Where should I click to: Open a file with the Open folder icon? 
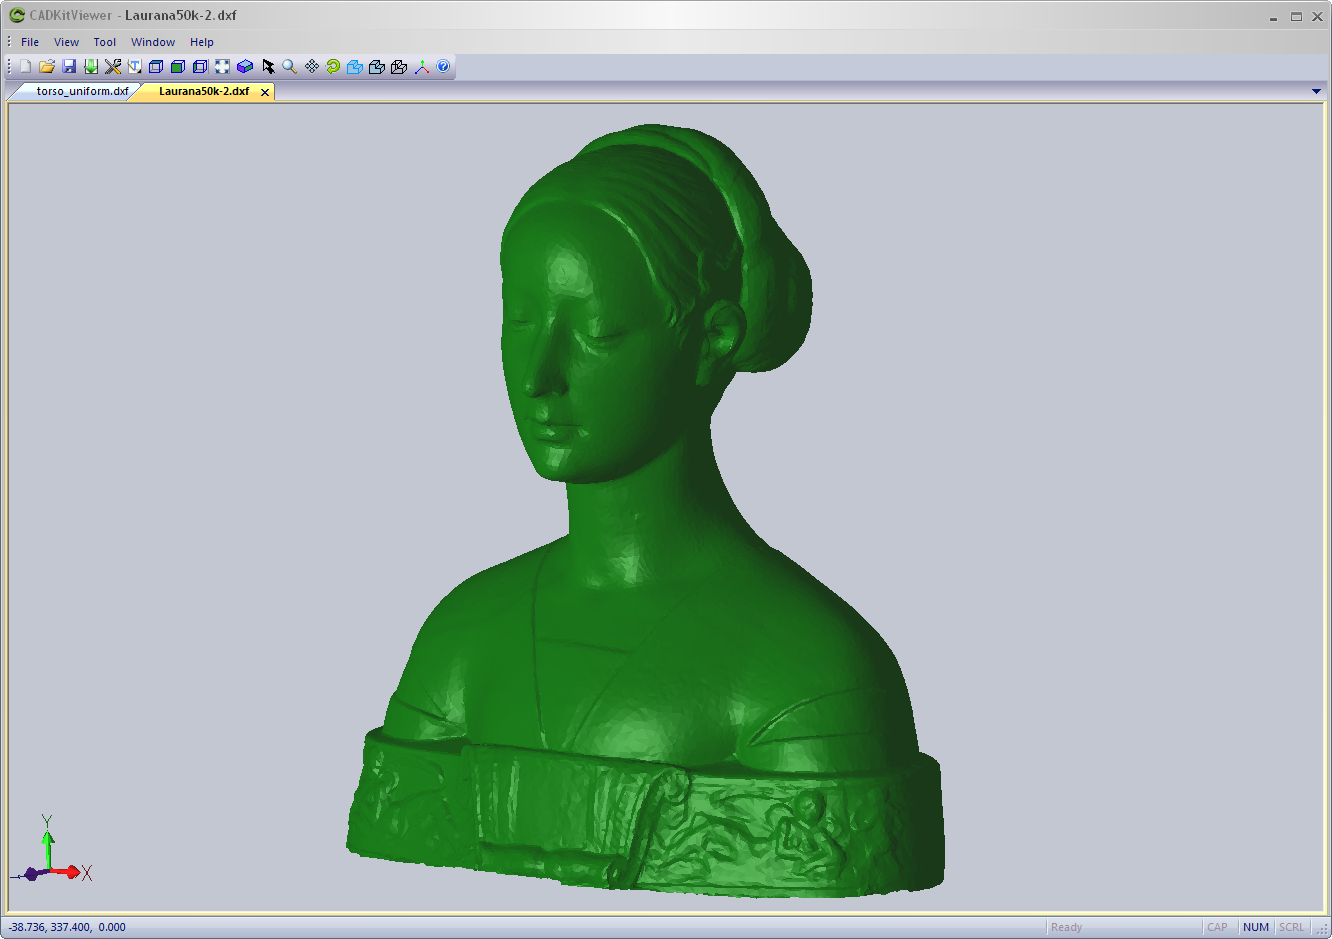47,66
